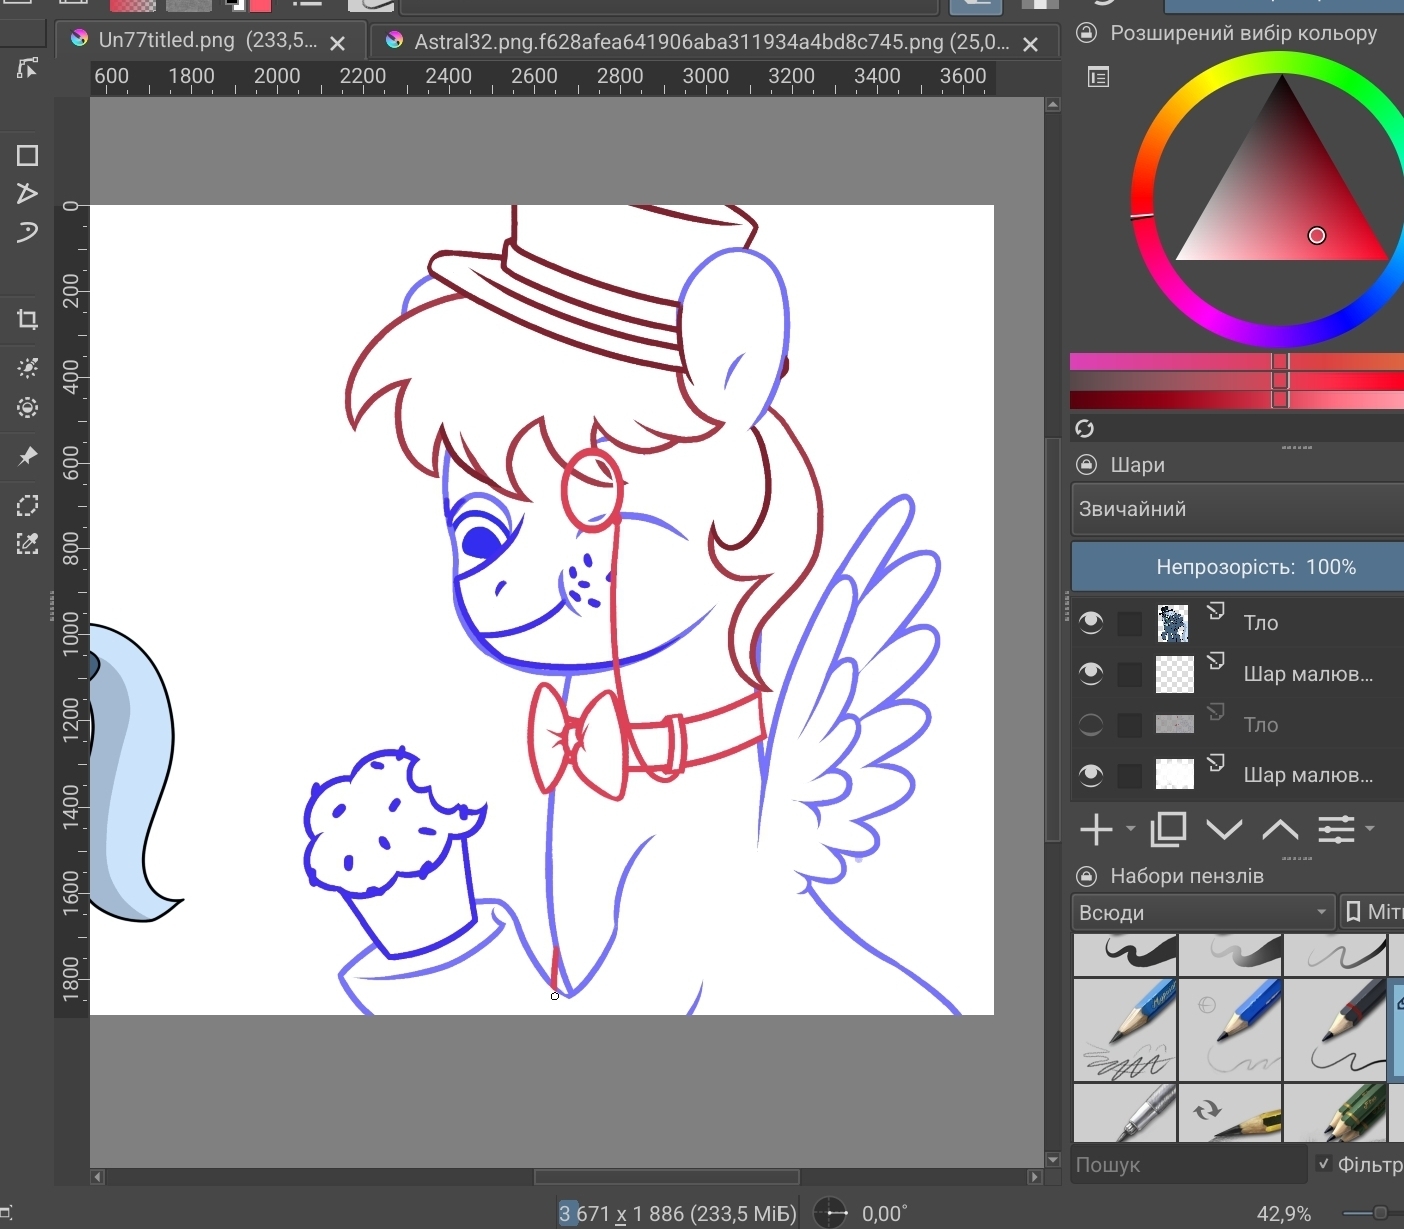
Task: Open layer properties sliders icon
Action: click(x=1336, y=829)
